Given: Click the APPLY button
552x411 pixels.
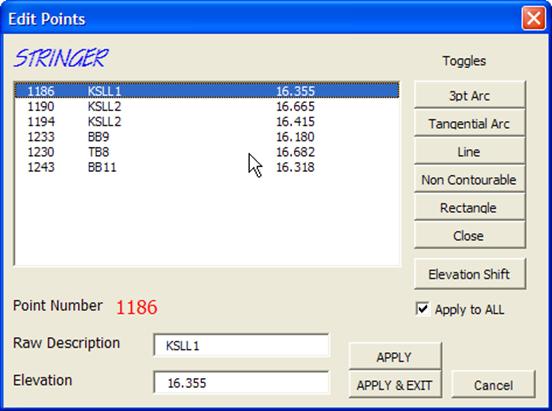Looking at the screenshot, I should (x=395, y=357).
